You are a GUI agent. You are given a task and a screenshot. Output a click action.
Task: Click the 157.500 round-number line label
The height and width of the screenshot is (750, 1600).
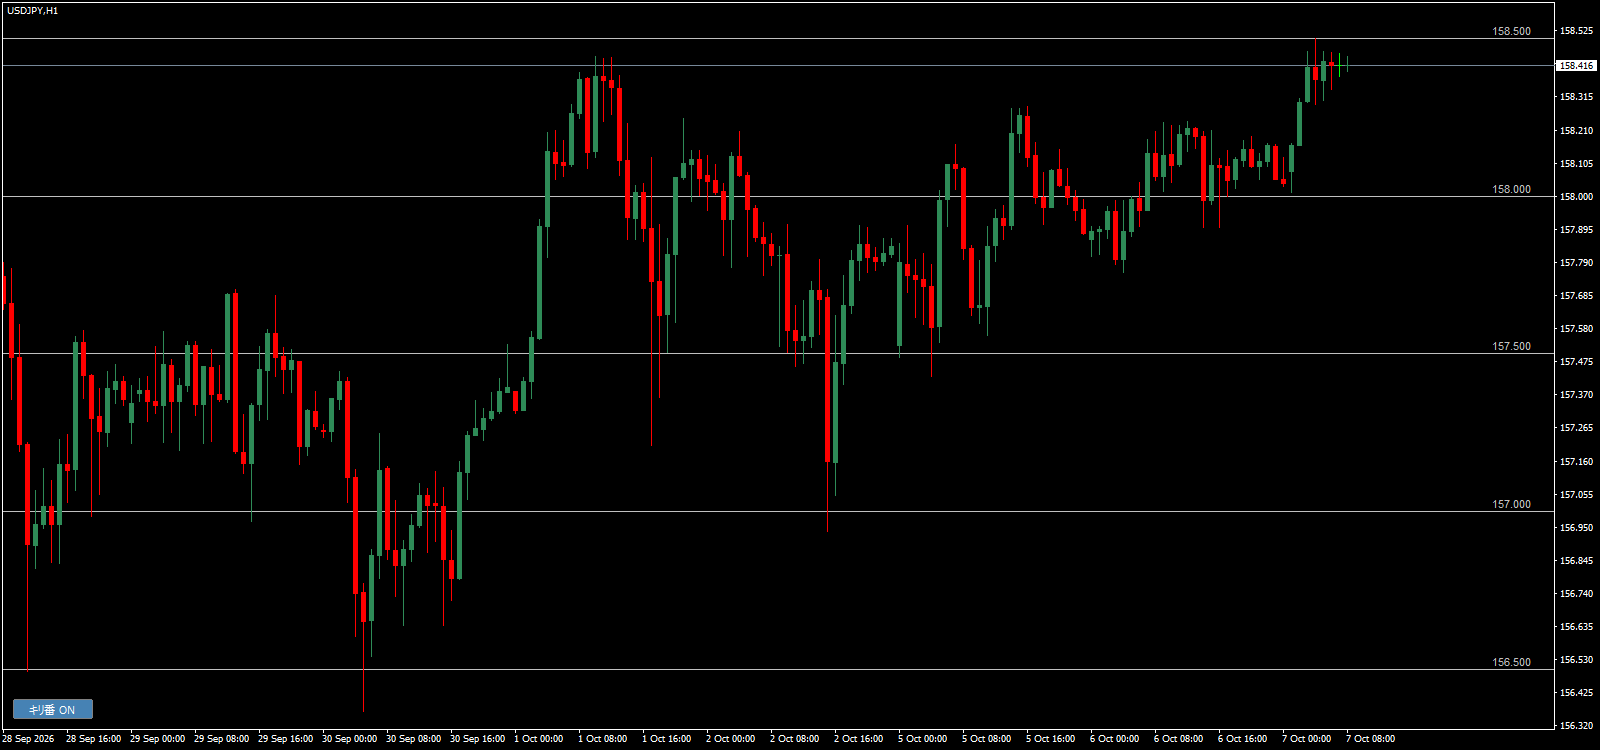(x=1511, y=346)
